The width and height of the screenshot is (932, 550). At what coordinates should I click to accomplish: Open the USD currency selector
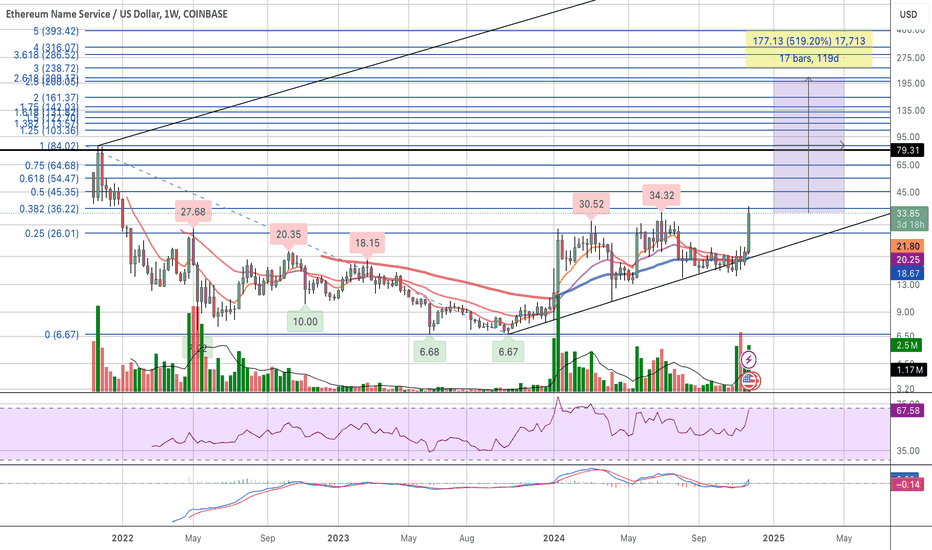tap(908, 14)
